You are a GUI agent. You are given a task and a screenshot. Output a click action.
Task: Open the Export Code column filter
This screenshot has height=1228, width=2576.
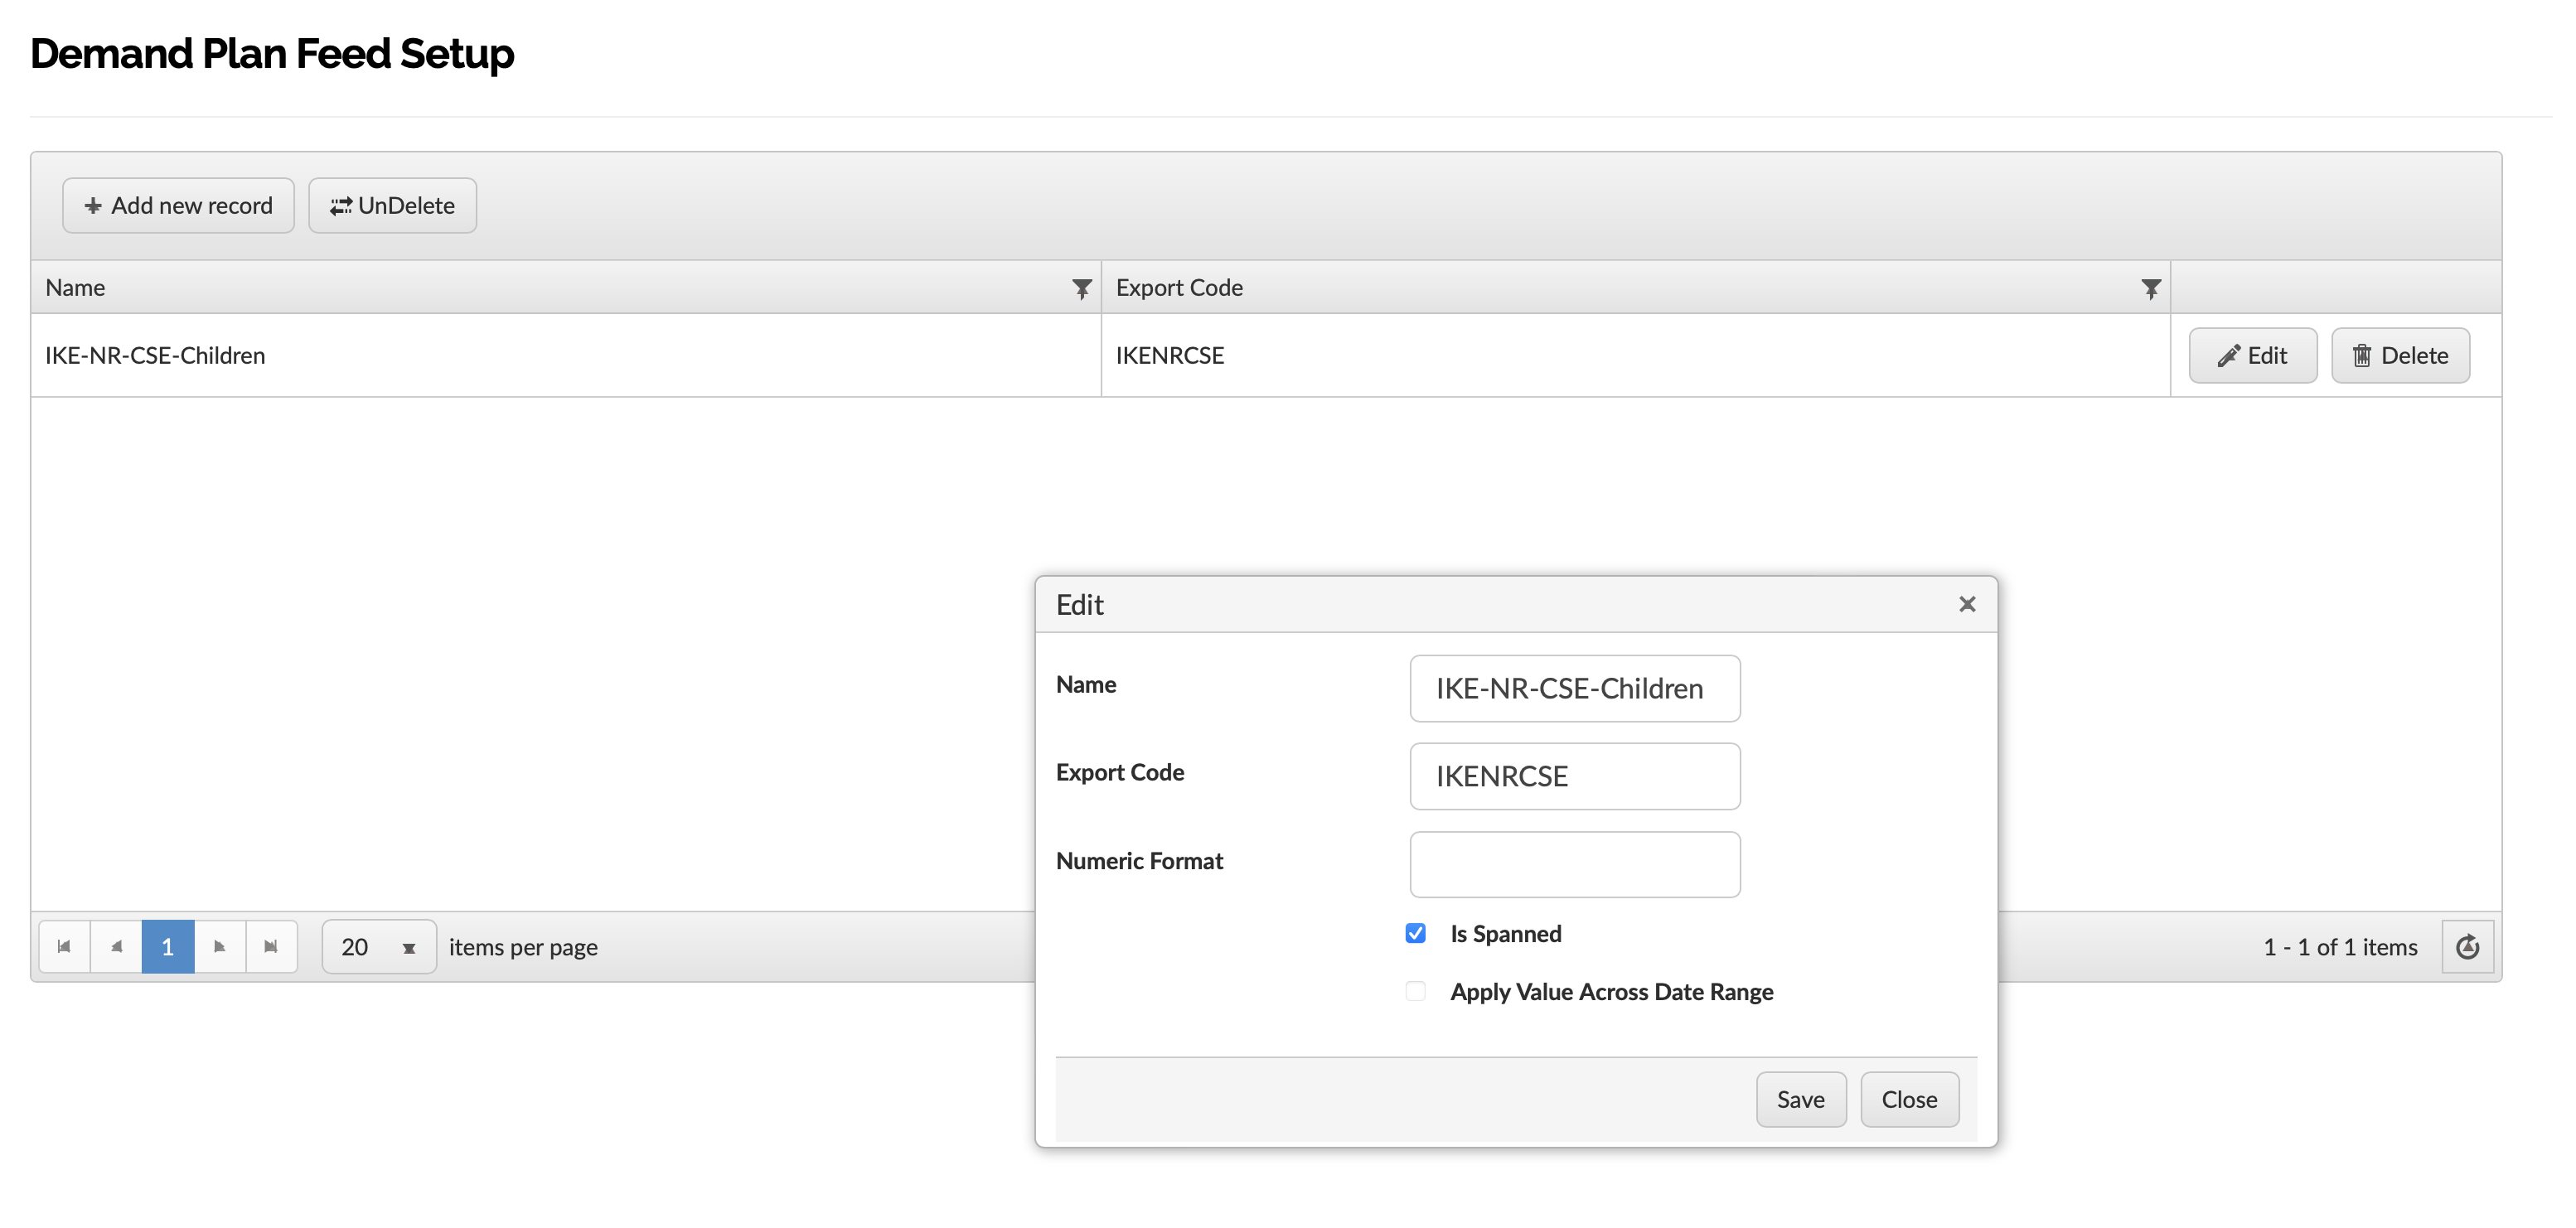coord(2150,288)
